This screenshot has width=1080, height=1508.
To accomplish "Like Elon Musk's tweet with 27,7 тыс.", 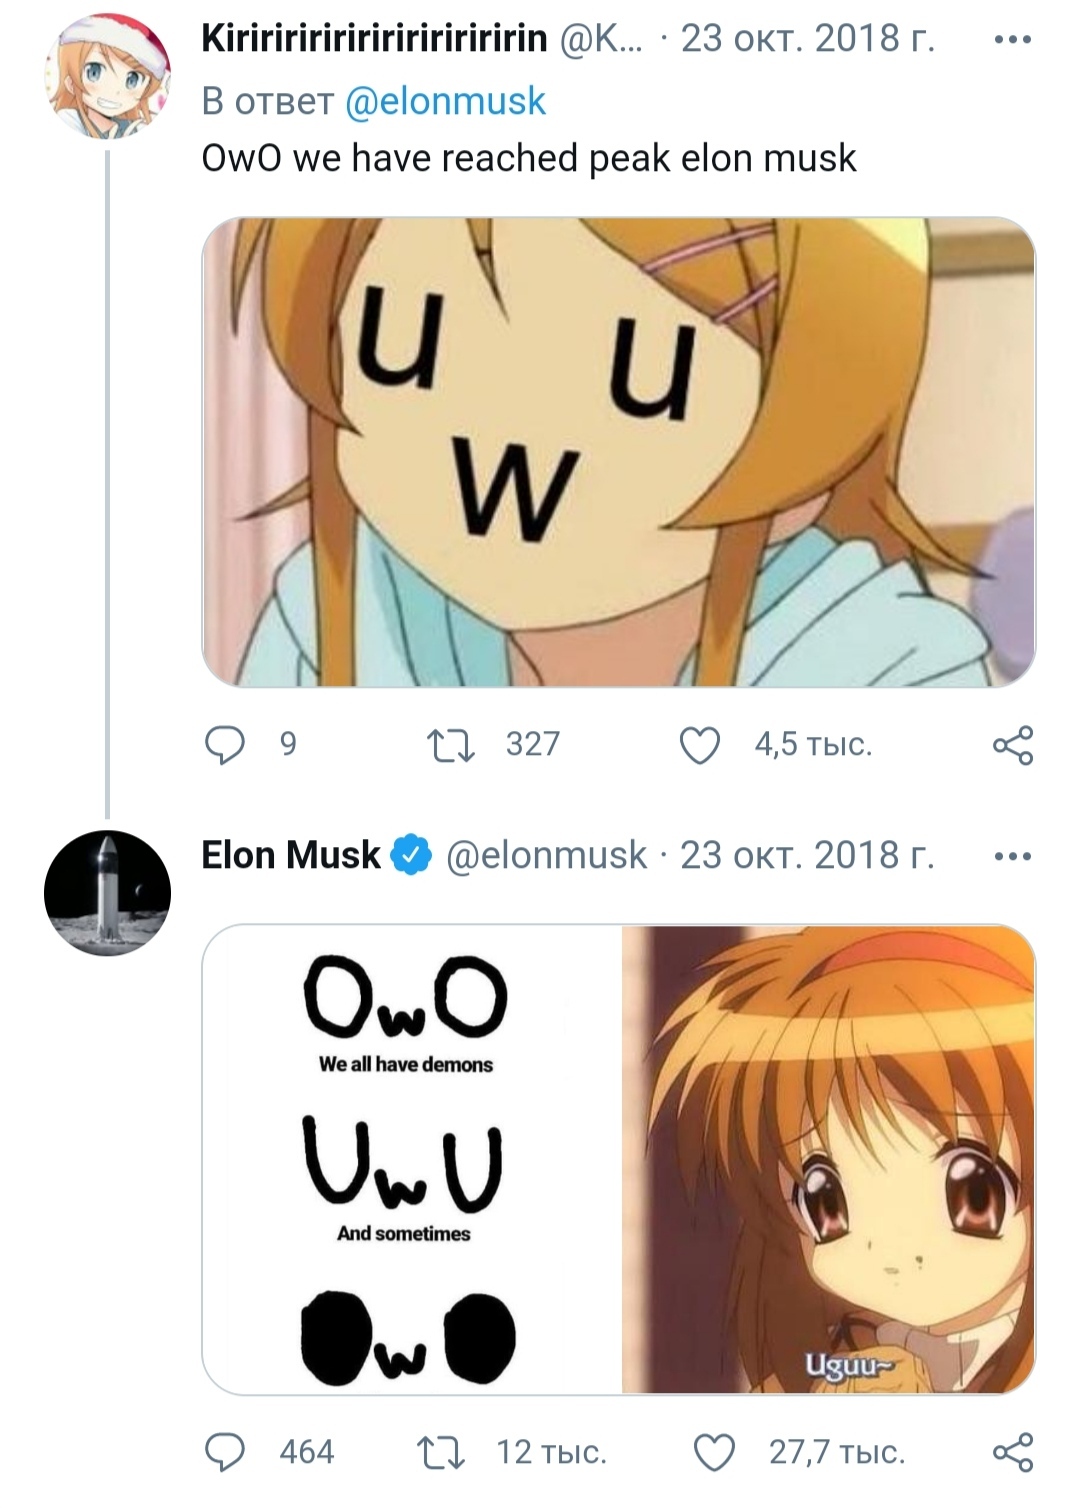I will (x=714, y=1452).
